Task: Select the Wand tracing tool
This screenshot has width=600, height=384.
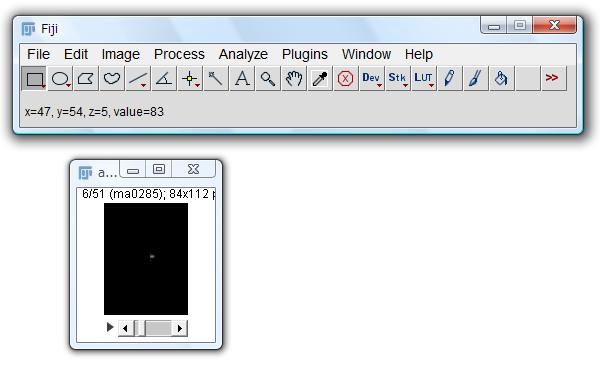Action: click(x=216, y=78)
